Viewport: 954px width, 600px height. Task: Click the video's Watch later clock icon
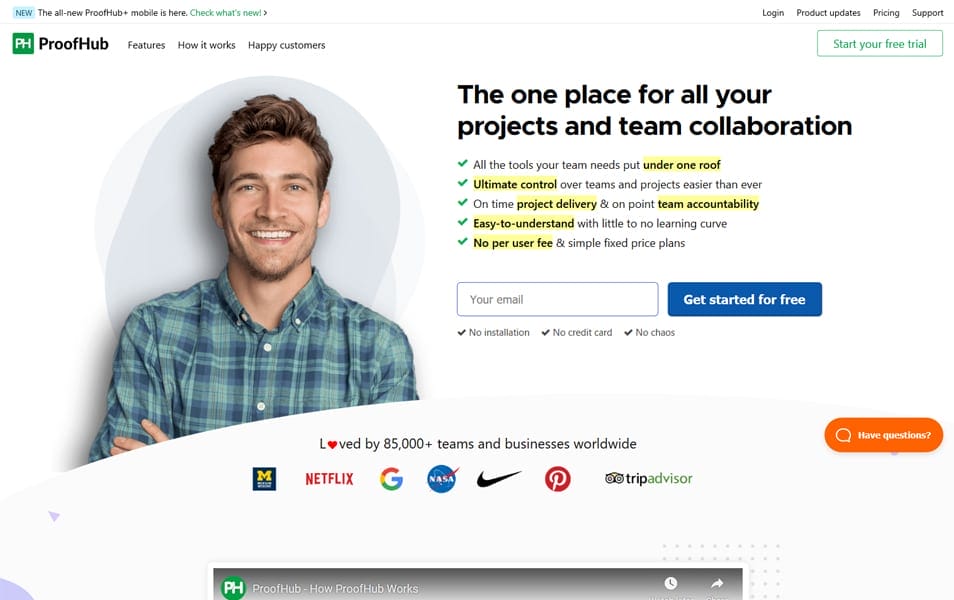coord(670,583)
